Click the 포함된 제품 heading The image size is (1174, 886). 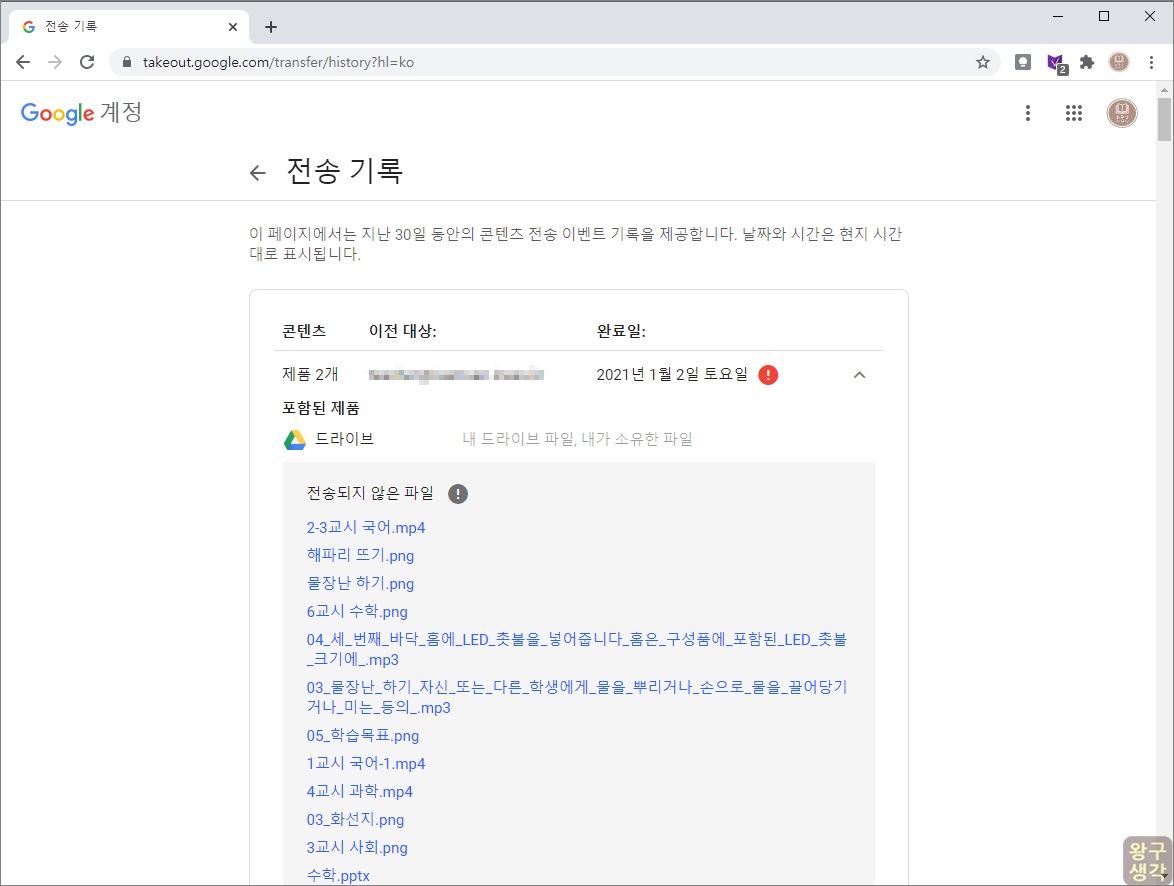[320, 407]
